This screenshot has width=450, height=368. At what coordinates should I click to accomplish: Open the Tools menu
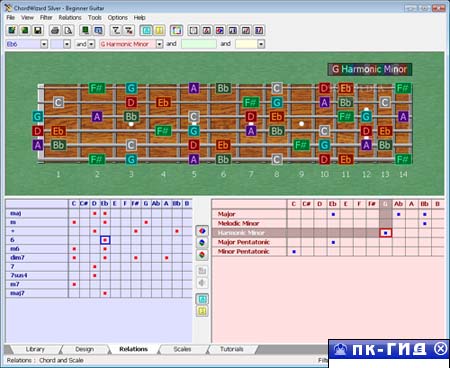pyautogui.click(x=95, y=17)
